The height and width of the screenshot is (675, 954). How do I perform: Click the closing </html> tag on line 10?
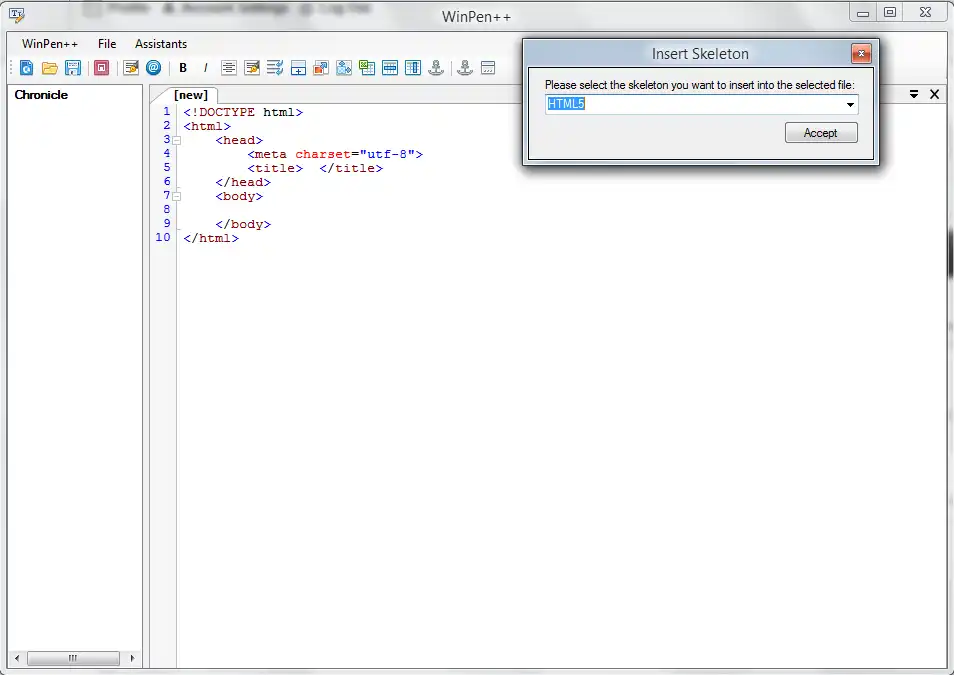(211, 238)
